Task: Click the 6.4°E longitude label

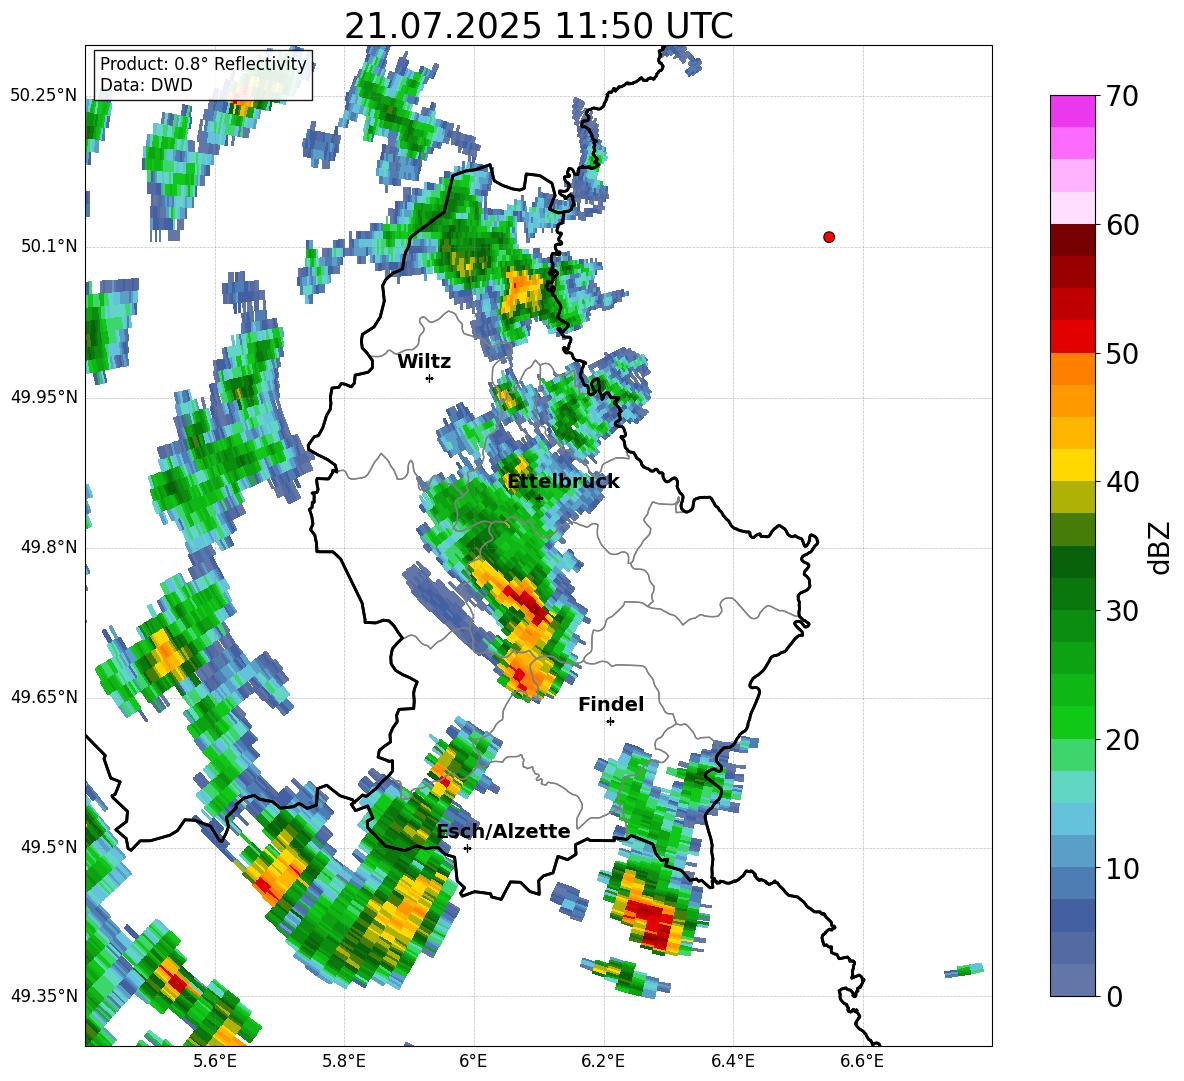Action: [732, 1061]
